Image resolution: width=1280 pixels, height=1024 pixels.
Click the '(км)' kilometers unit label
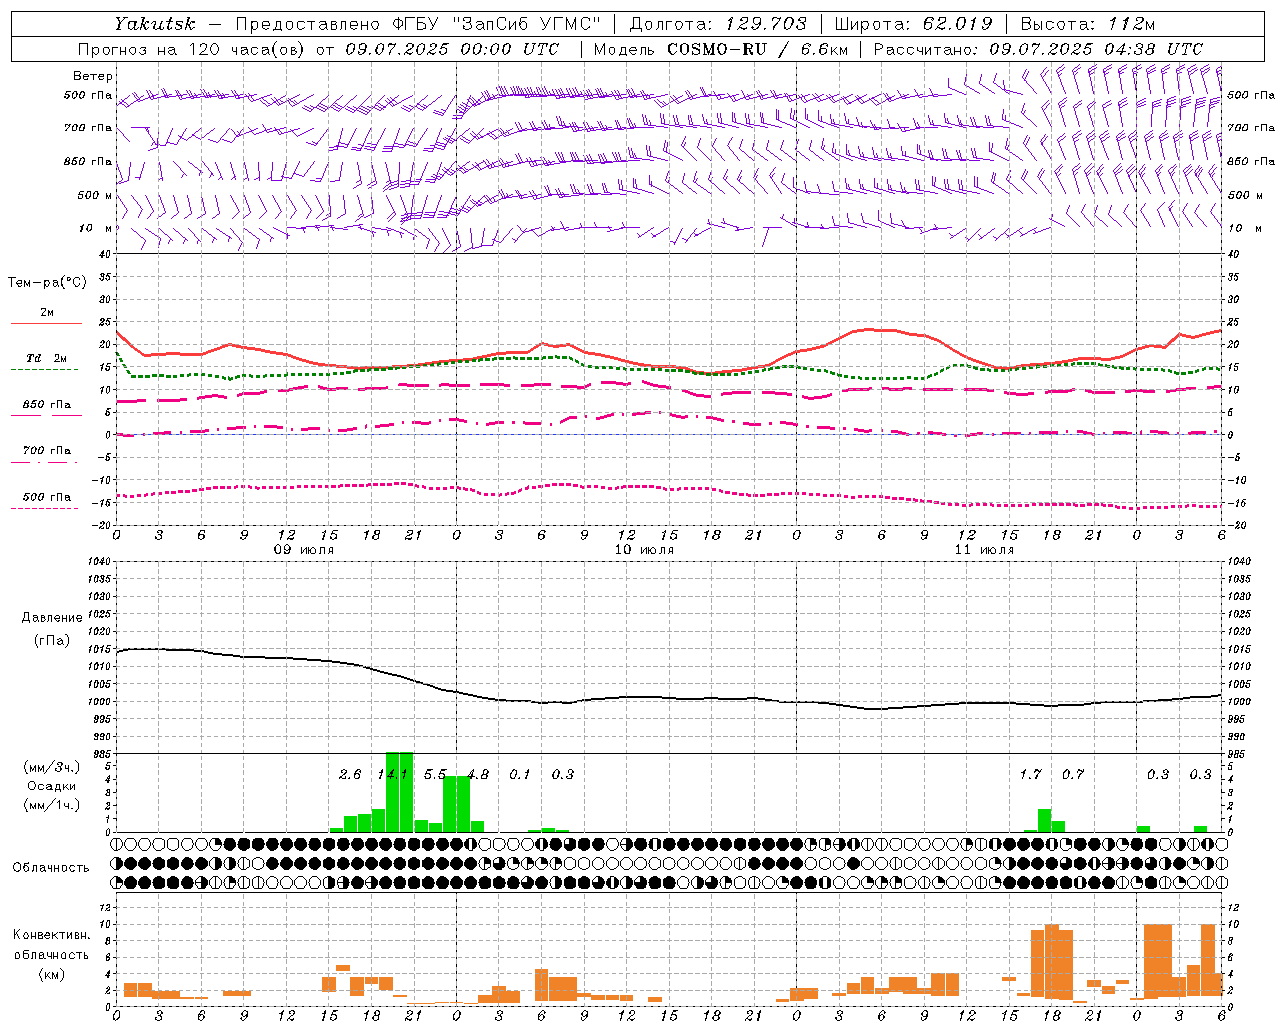coord(52,973)
